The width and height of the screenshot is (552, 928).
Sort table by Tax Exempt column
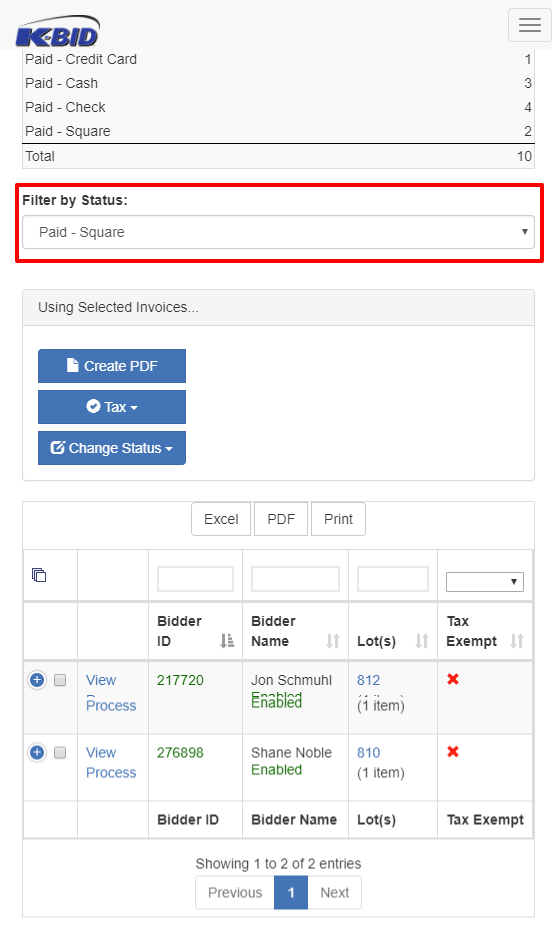pyautogui.click(x=485, y=631)
